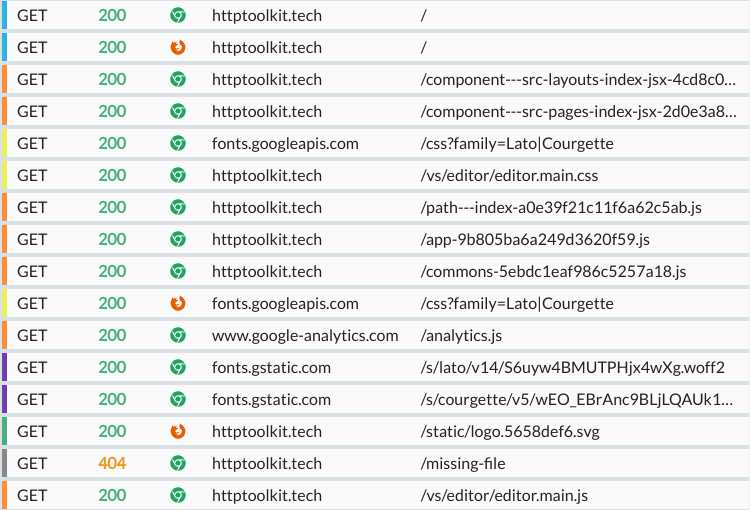Screen dimensions: 750x510
Task: Click the Chrome icon on the editor.main.js row
Action: (178, 496)
